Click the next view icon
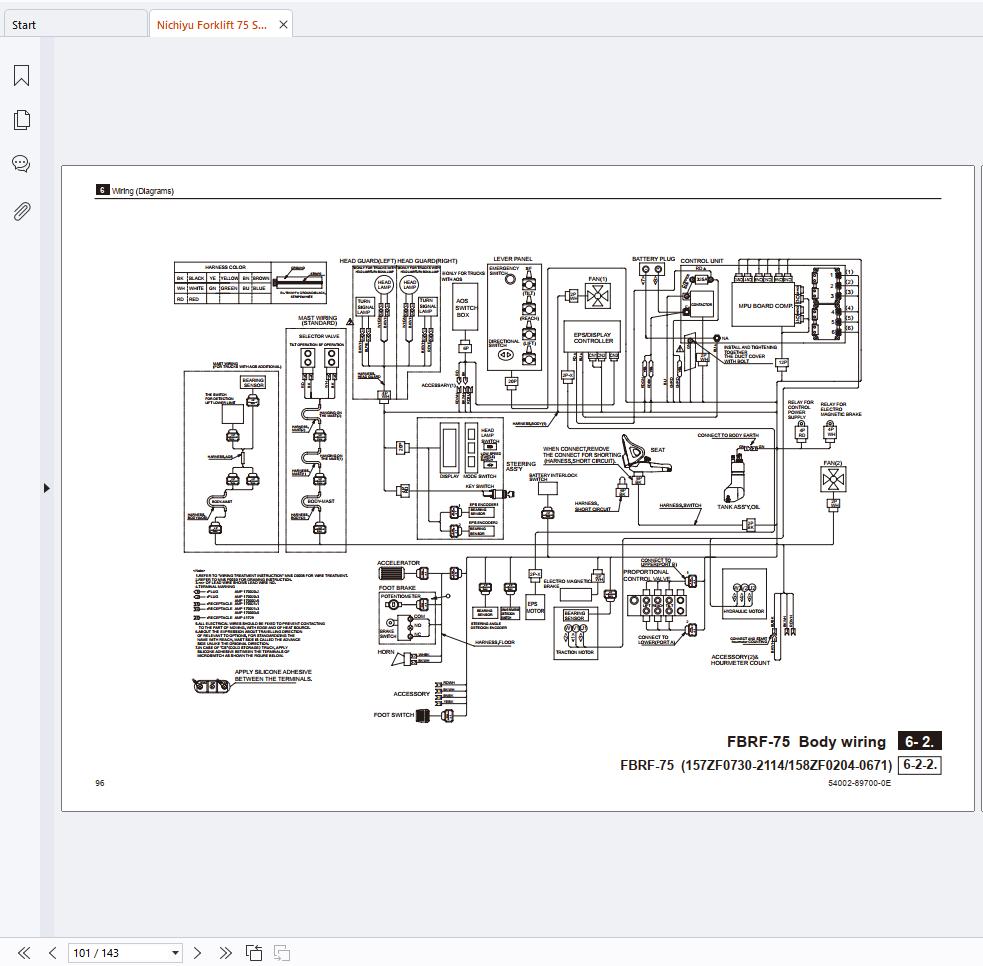 click(x=281, y=953)
